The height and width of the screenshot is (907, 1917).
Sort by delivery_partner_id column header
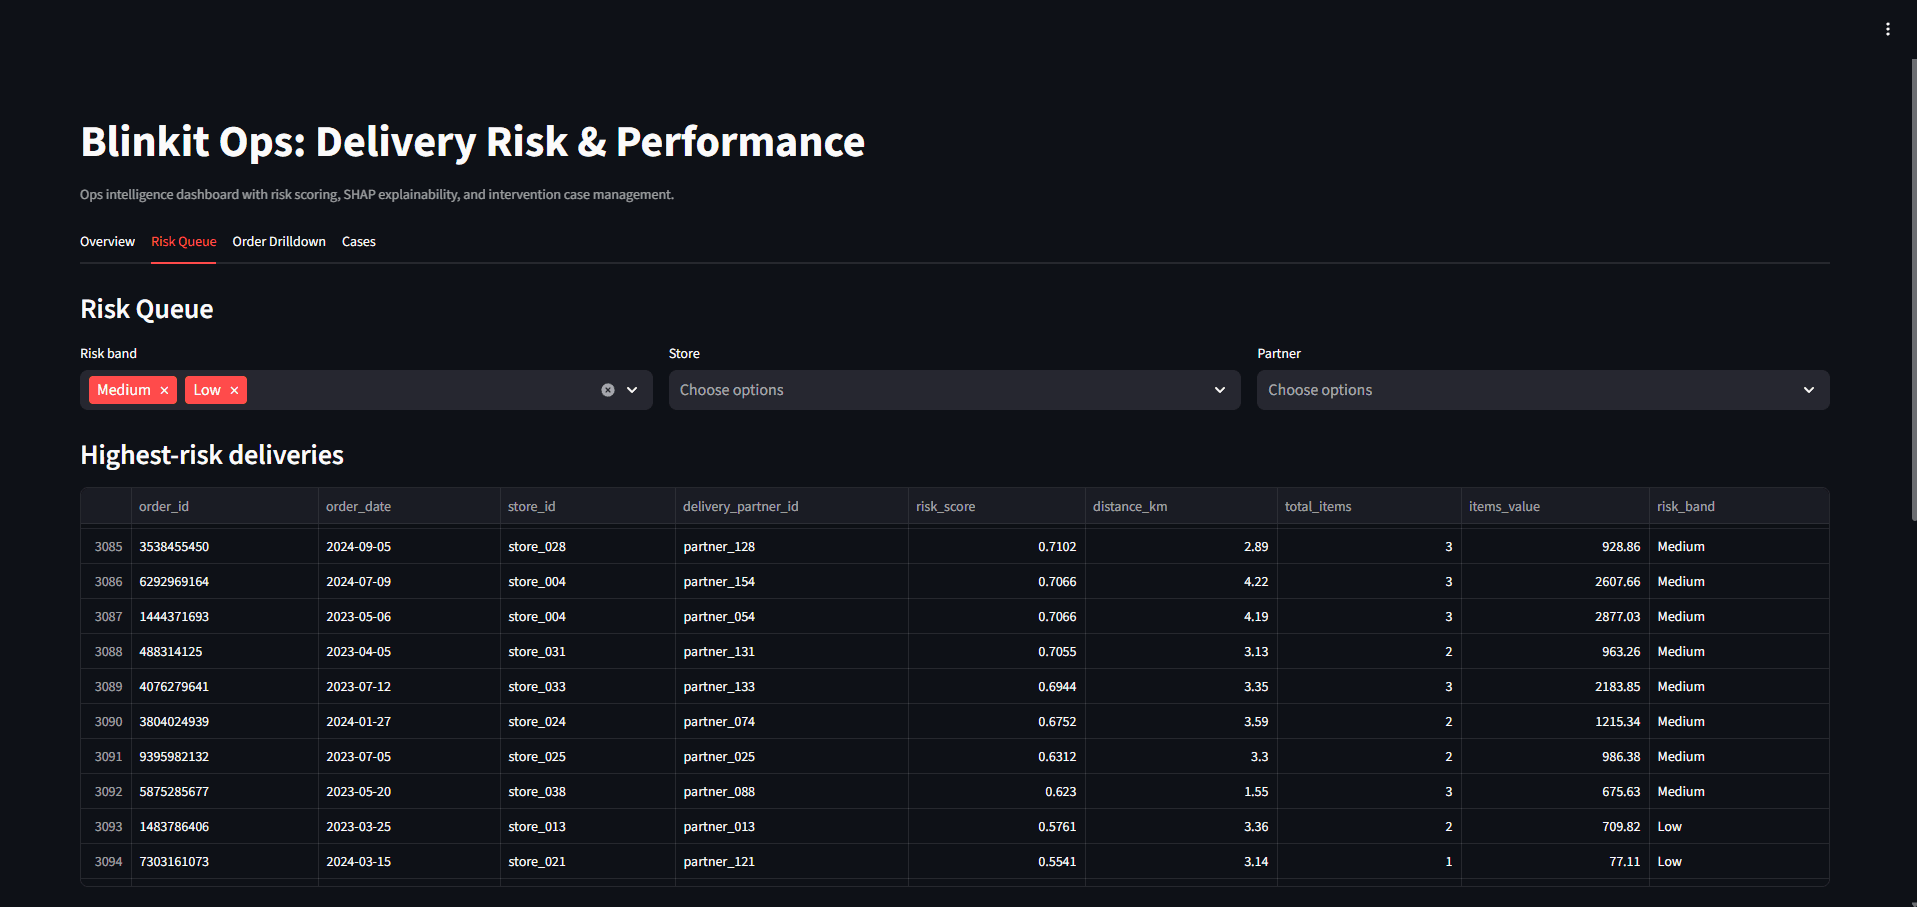[x=792, y=506]
